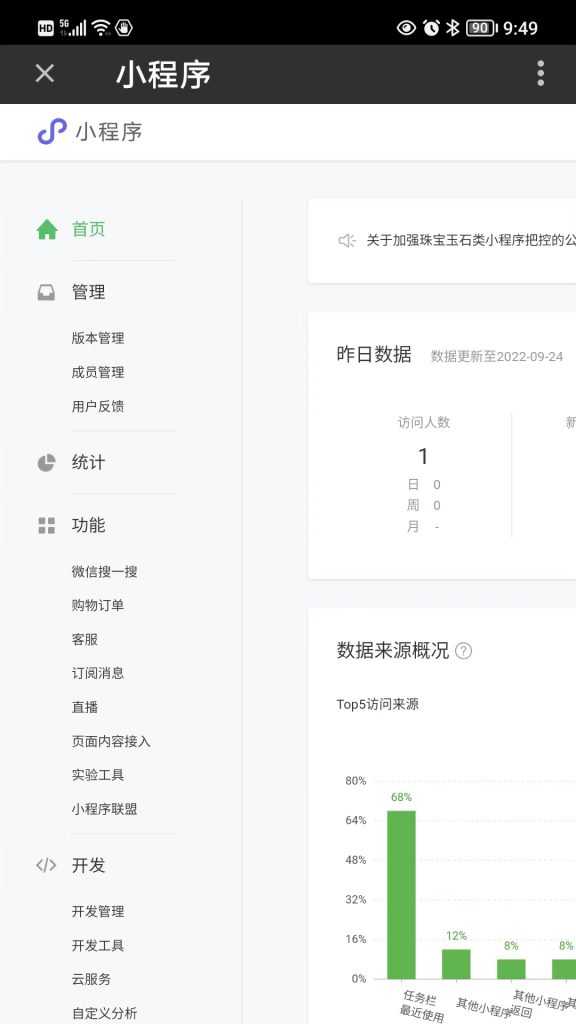Tap the battery indicator showing 90

coord(481,27)
